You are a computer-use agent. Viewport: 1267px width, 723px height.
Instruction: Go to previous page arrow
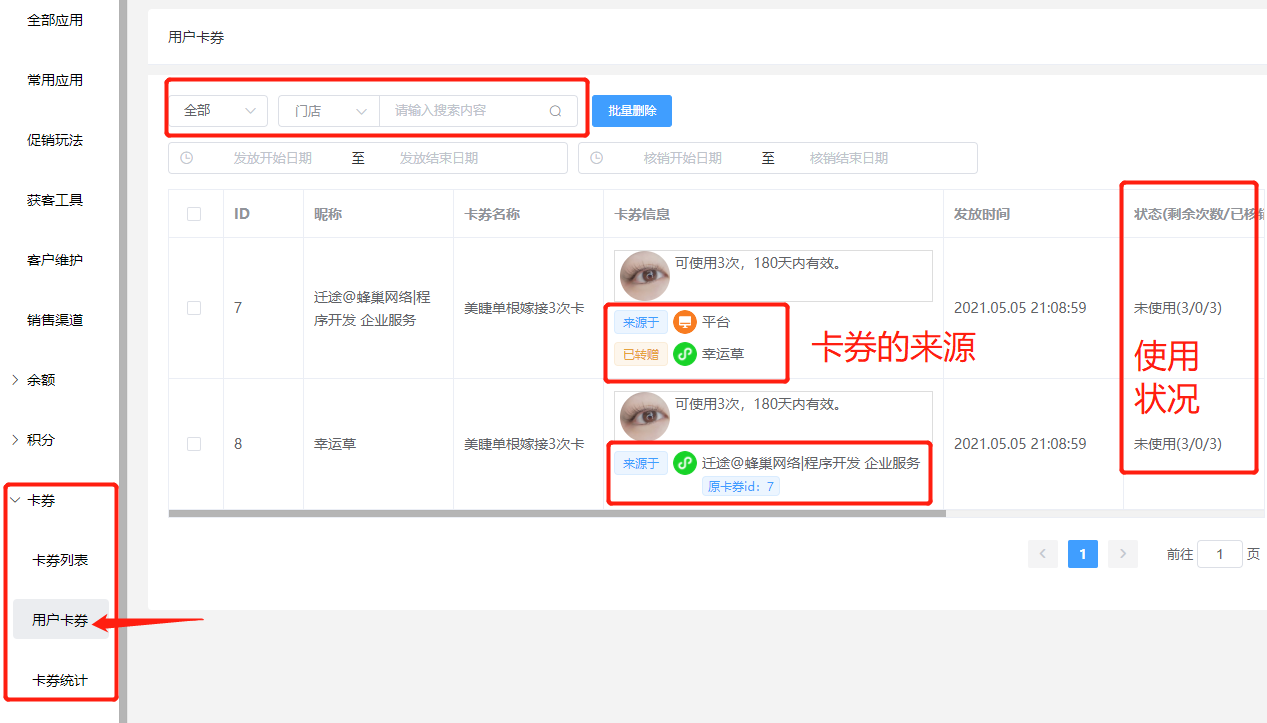tap(1042, 554)
